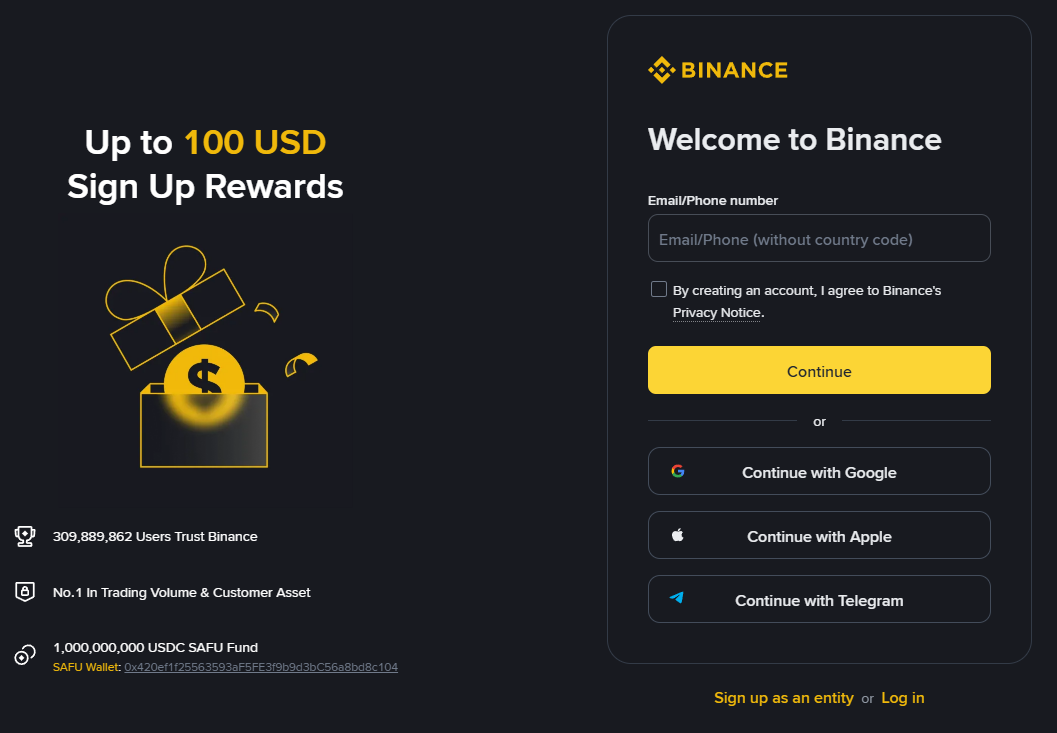The image size is (1057, 733).
Task: Click Sign up as an entity
Action: (x=784, y=698)
